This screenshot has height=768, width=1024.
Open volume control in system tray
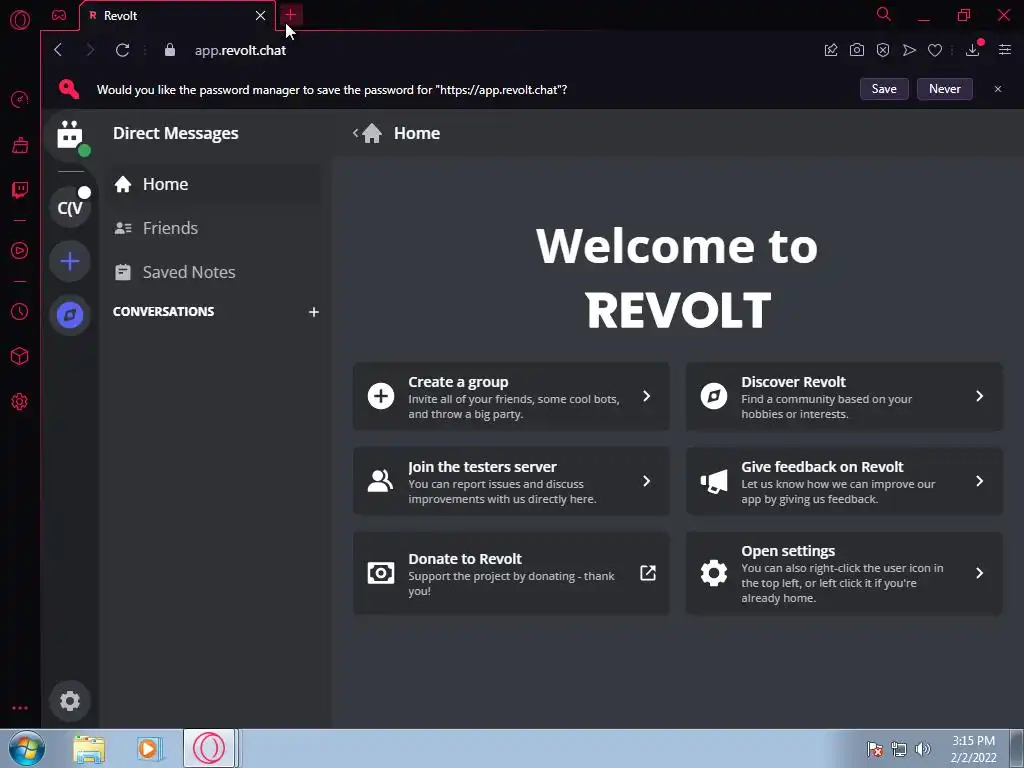click(923, 749)
